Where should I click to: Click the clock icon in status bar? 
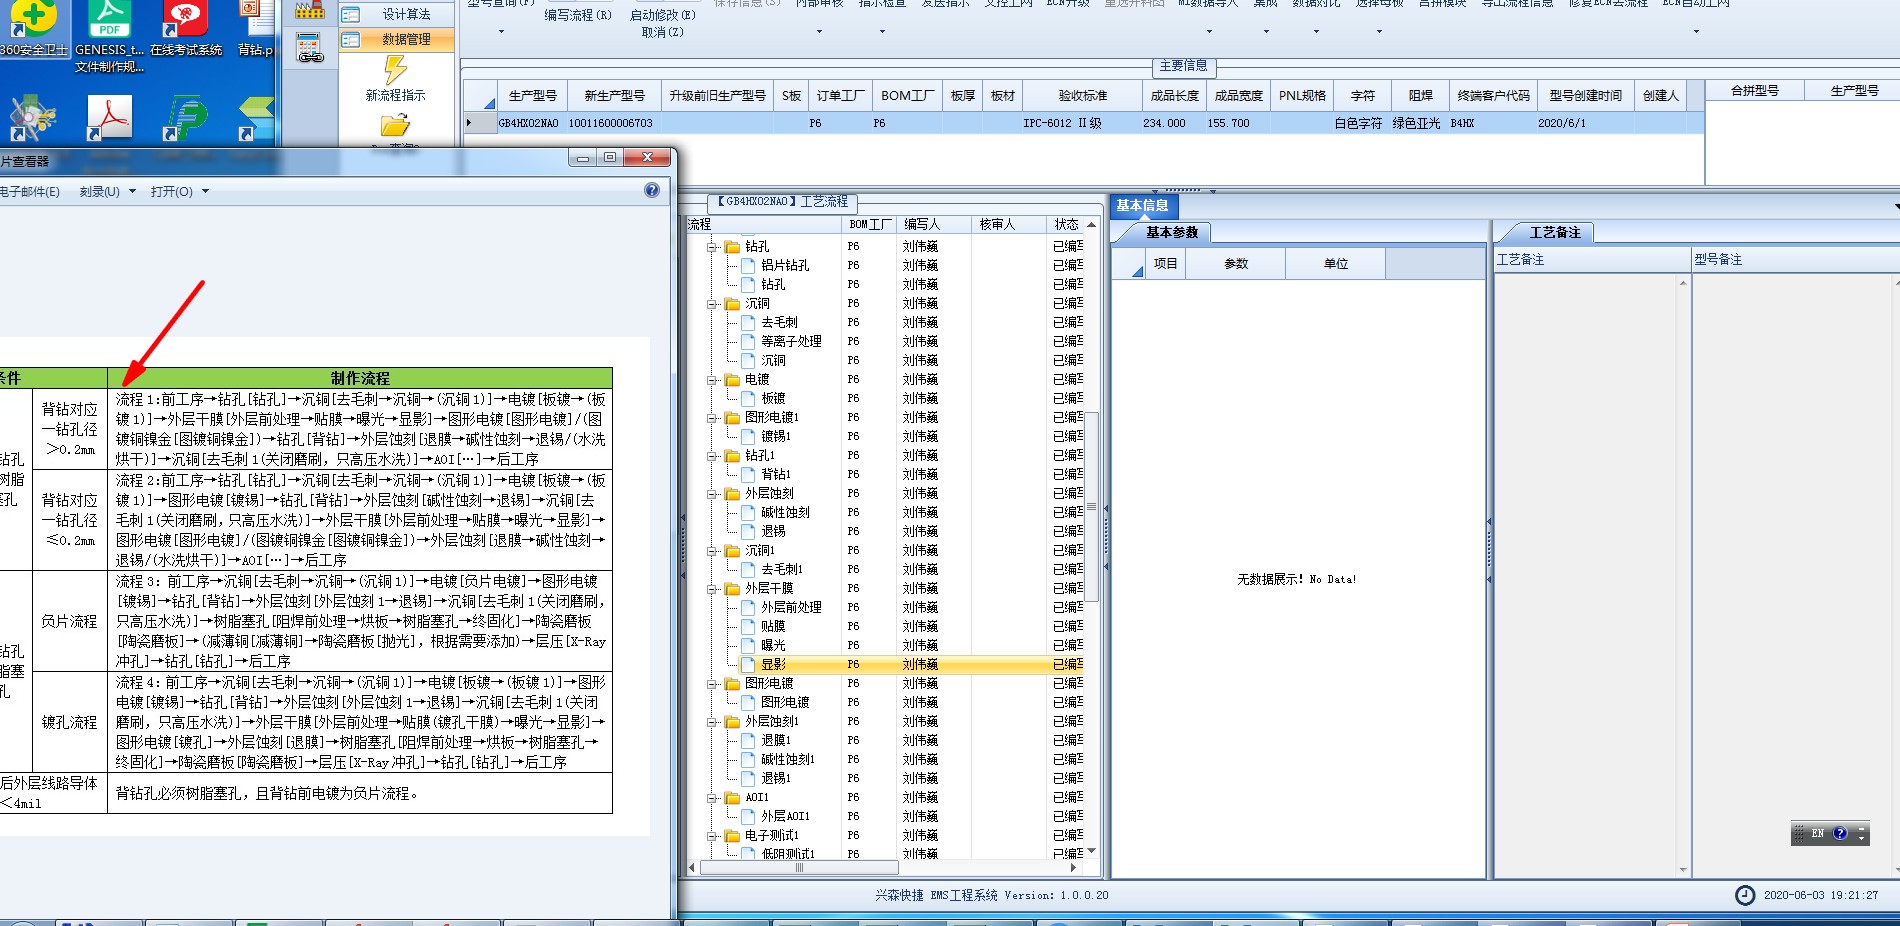tap(1745, 895)
